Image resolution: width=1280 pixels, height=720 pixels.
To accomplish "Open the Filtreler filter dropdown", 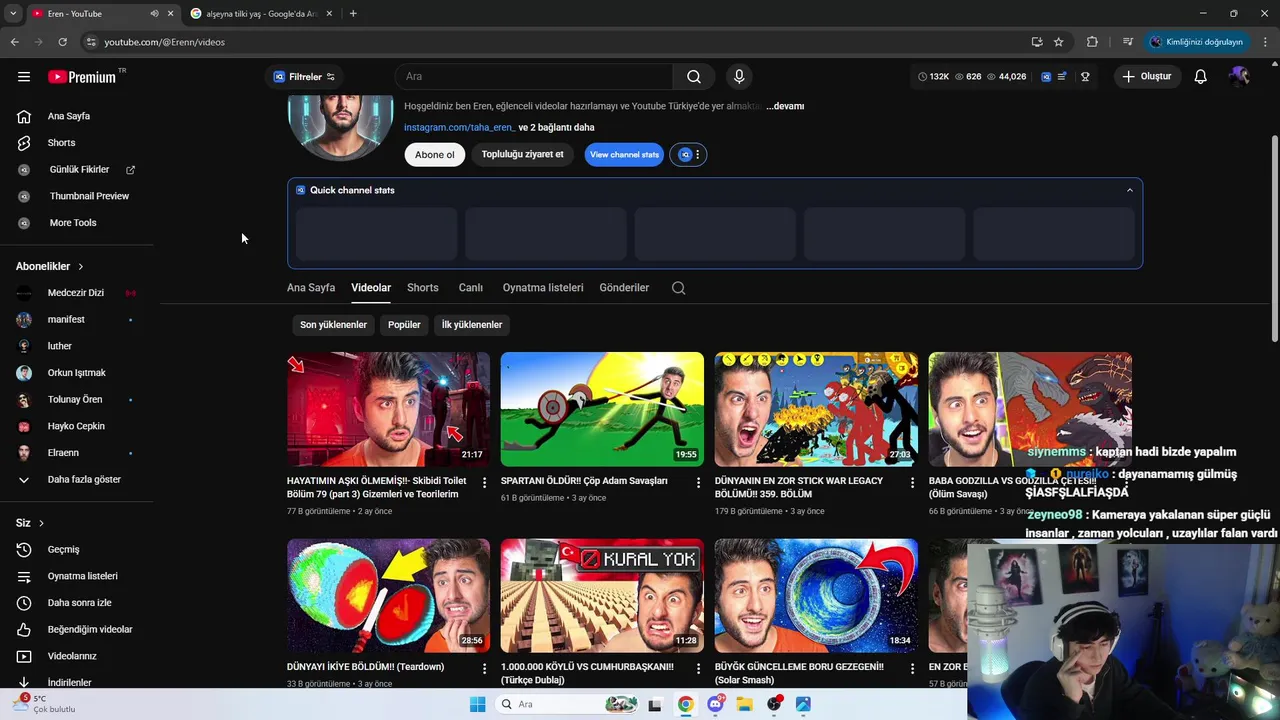I will 304,77.
